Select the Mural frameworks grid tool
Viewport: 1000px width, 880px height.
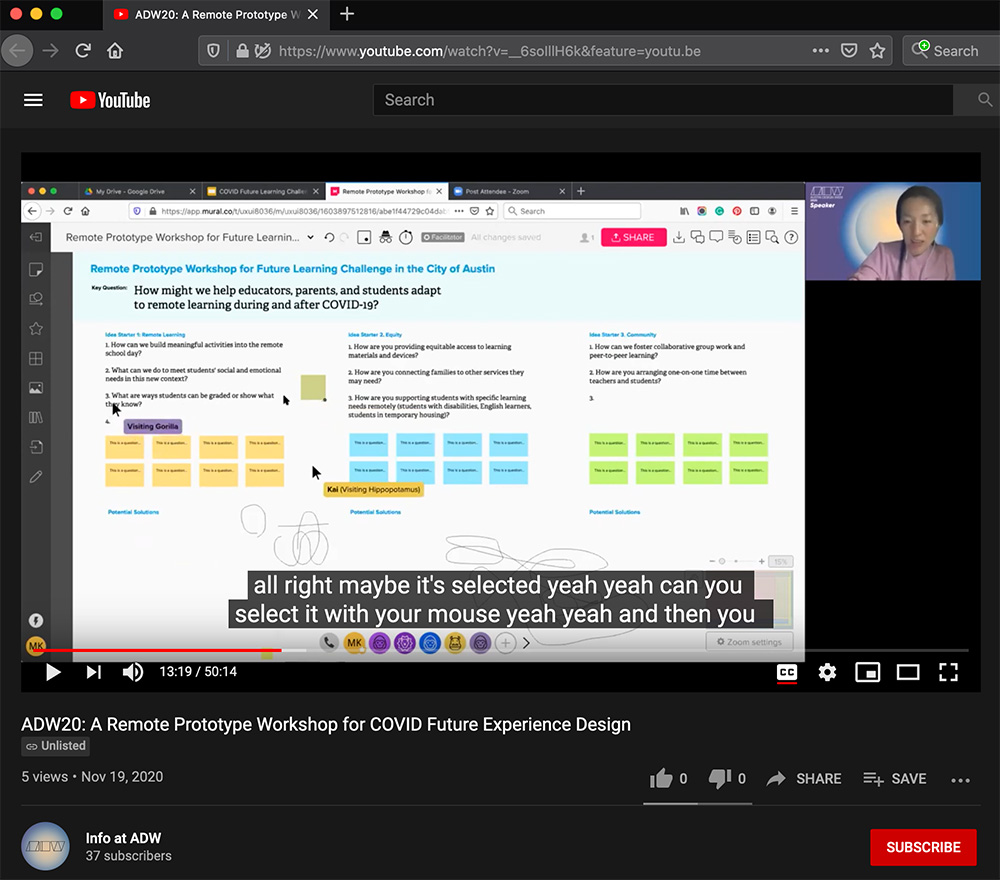point(36,358)
